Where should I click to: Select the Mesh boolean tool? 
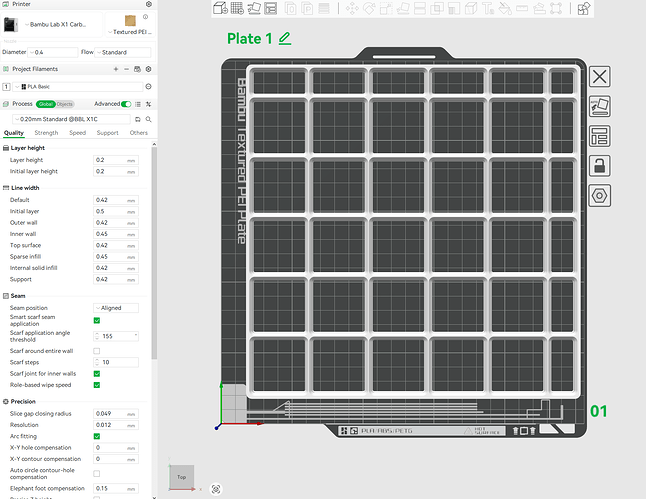[x=437, y=8]
